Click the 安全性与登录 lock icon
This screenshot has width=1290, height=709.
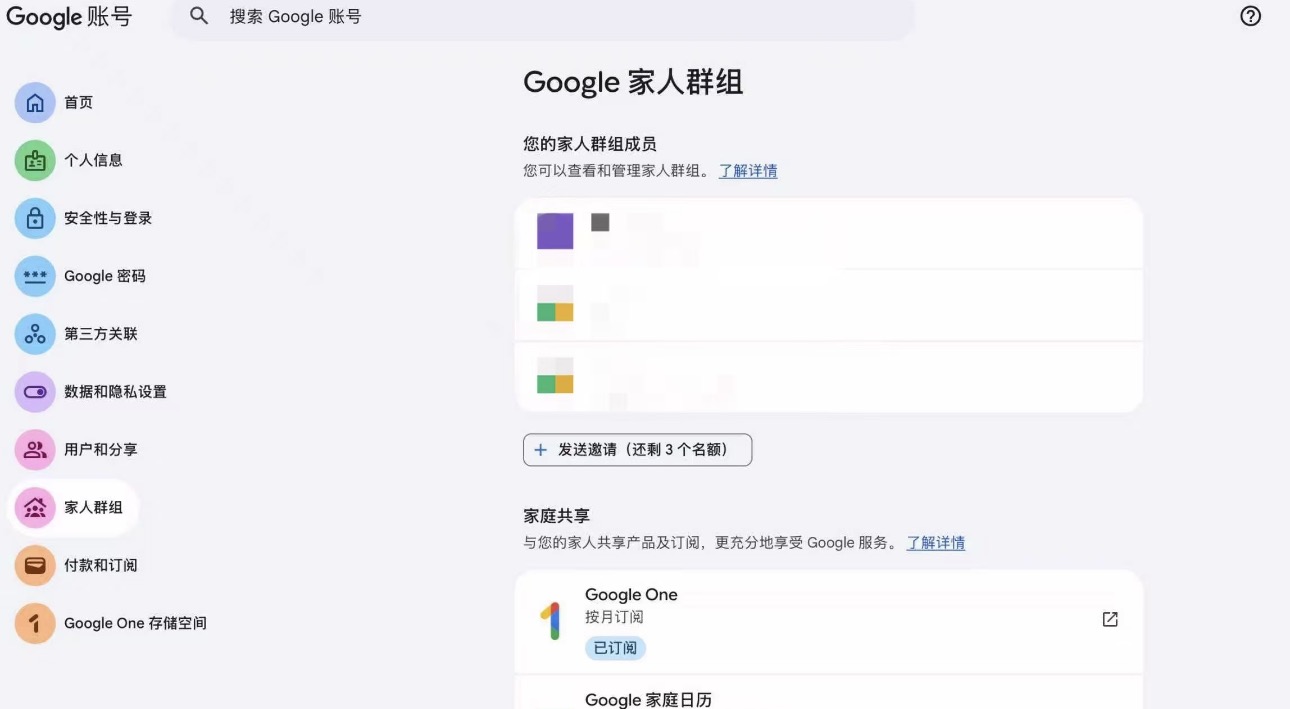tap(35, 219)
